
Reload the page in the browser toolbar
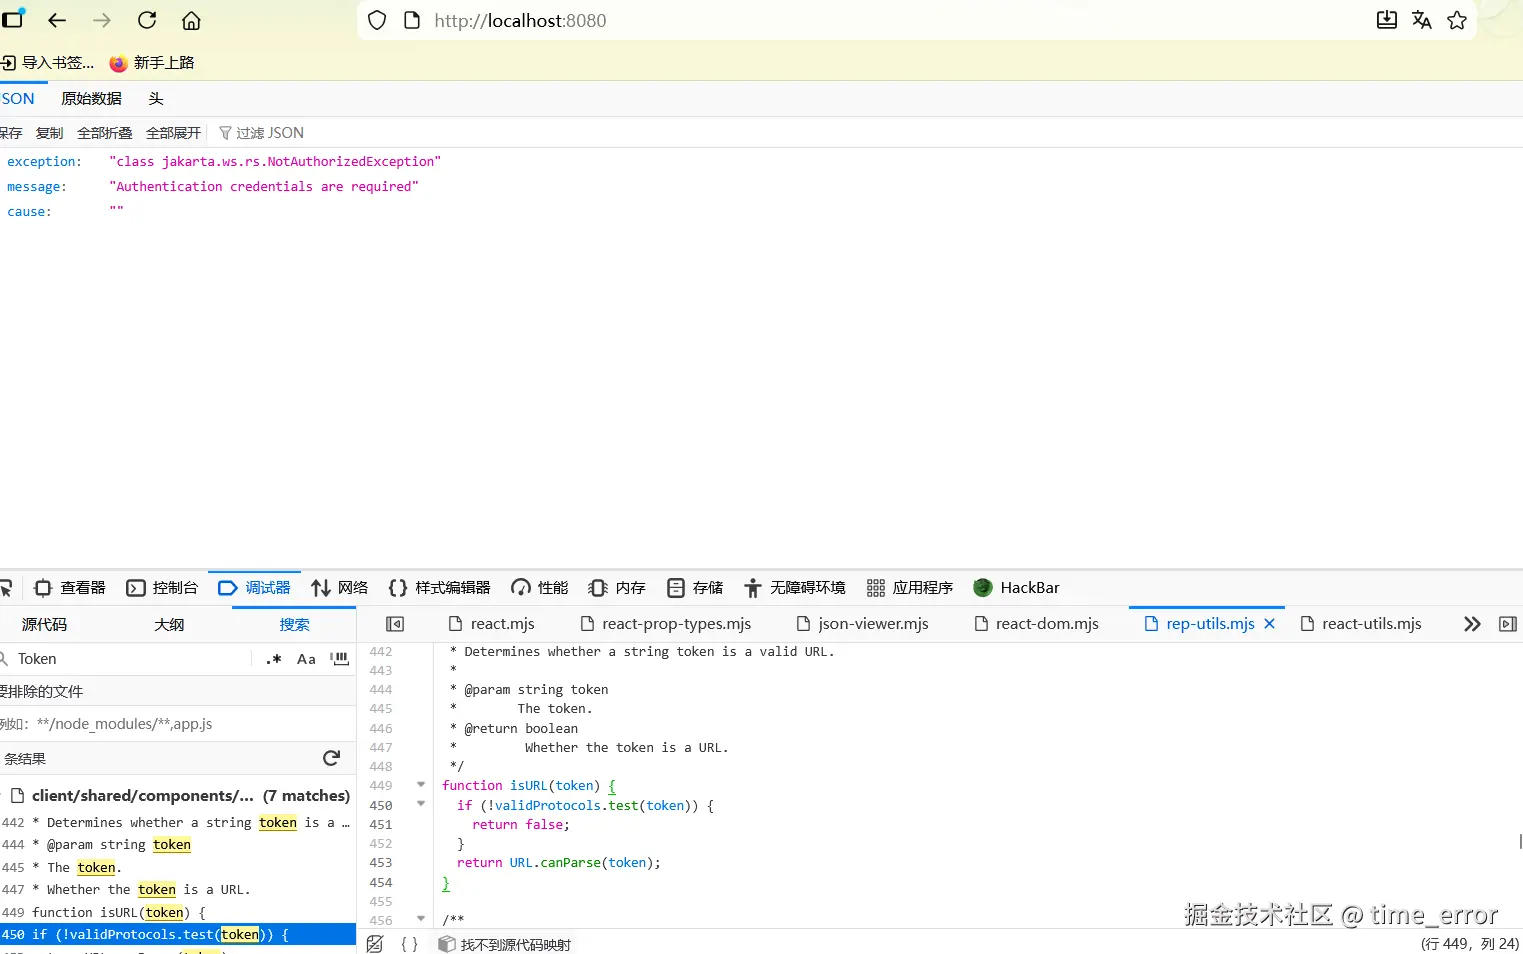(x=146, y=20)
